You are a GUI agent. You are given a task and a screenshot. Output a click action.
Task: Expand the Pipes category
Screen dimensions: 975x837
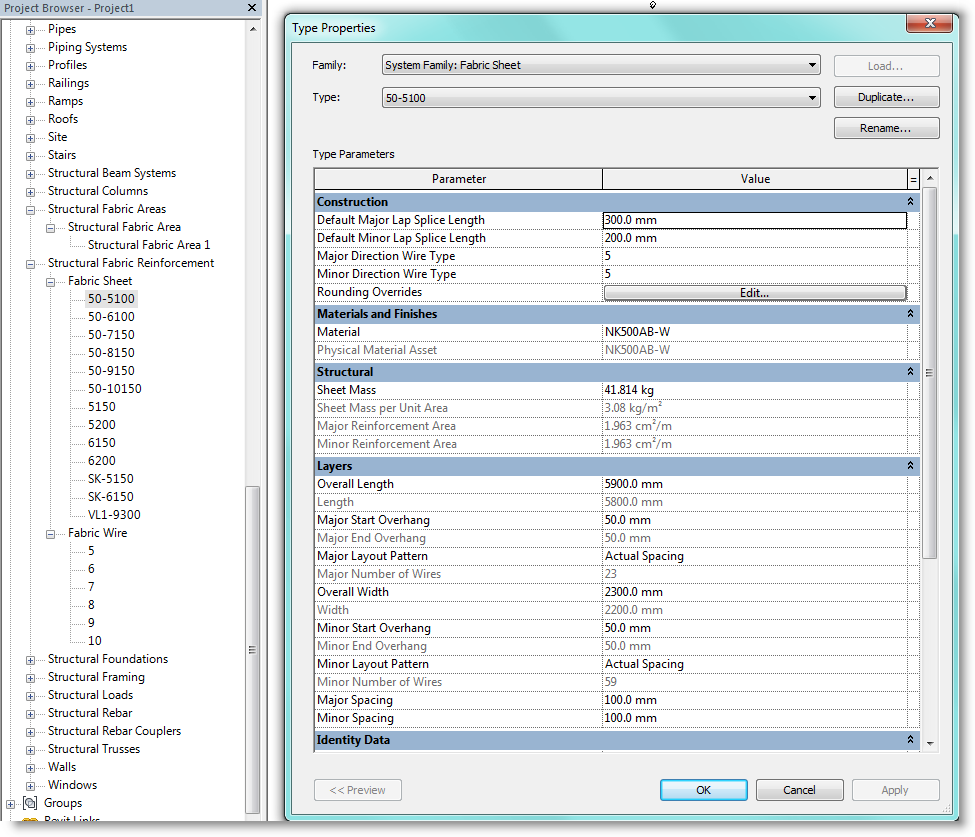click(30, 28)
